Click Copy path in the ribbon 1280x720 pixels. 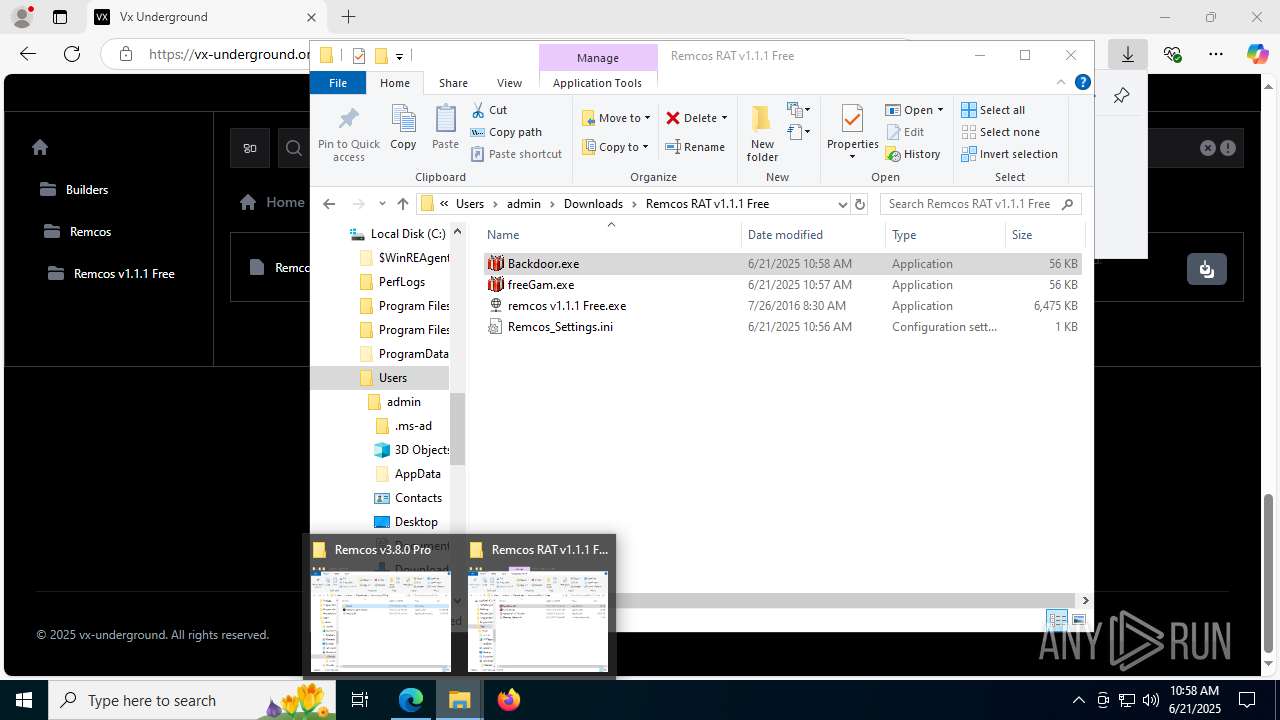506,132
